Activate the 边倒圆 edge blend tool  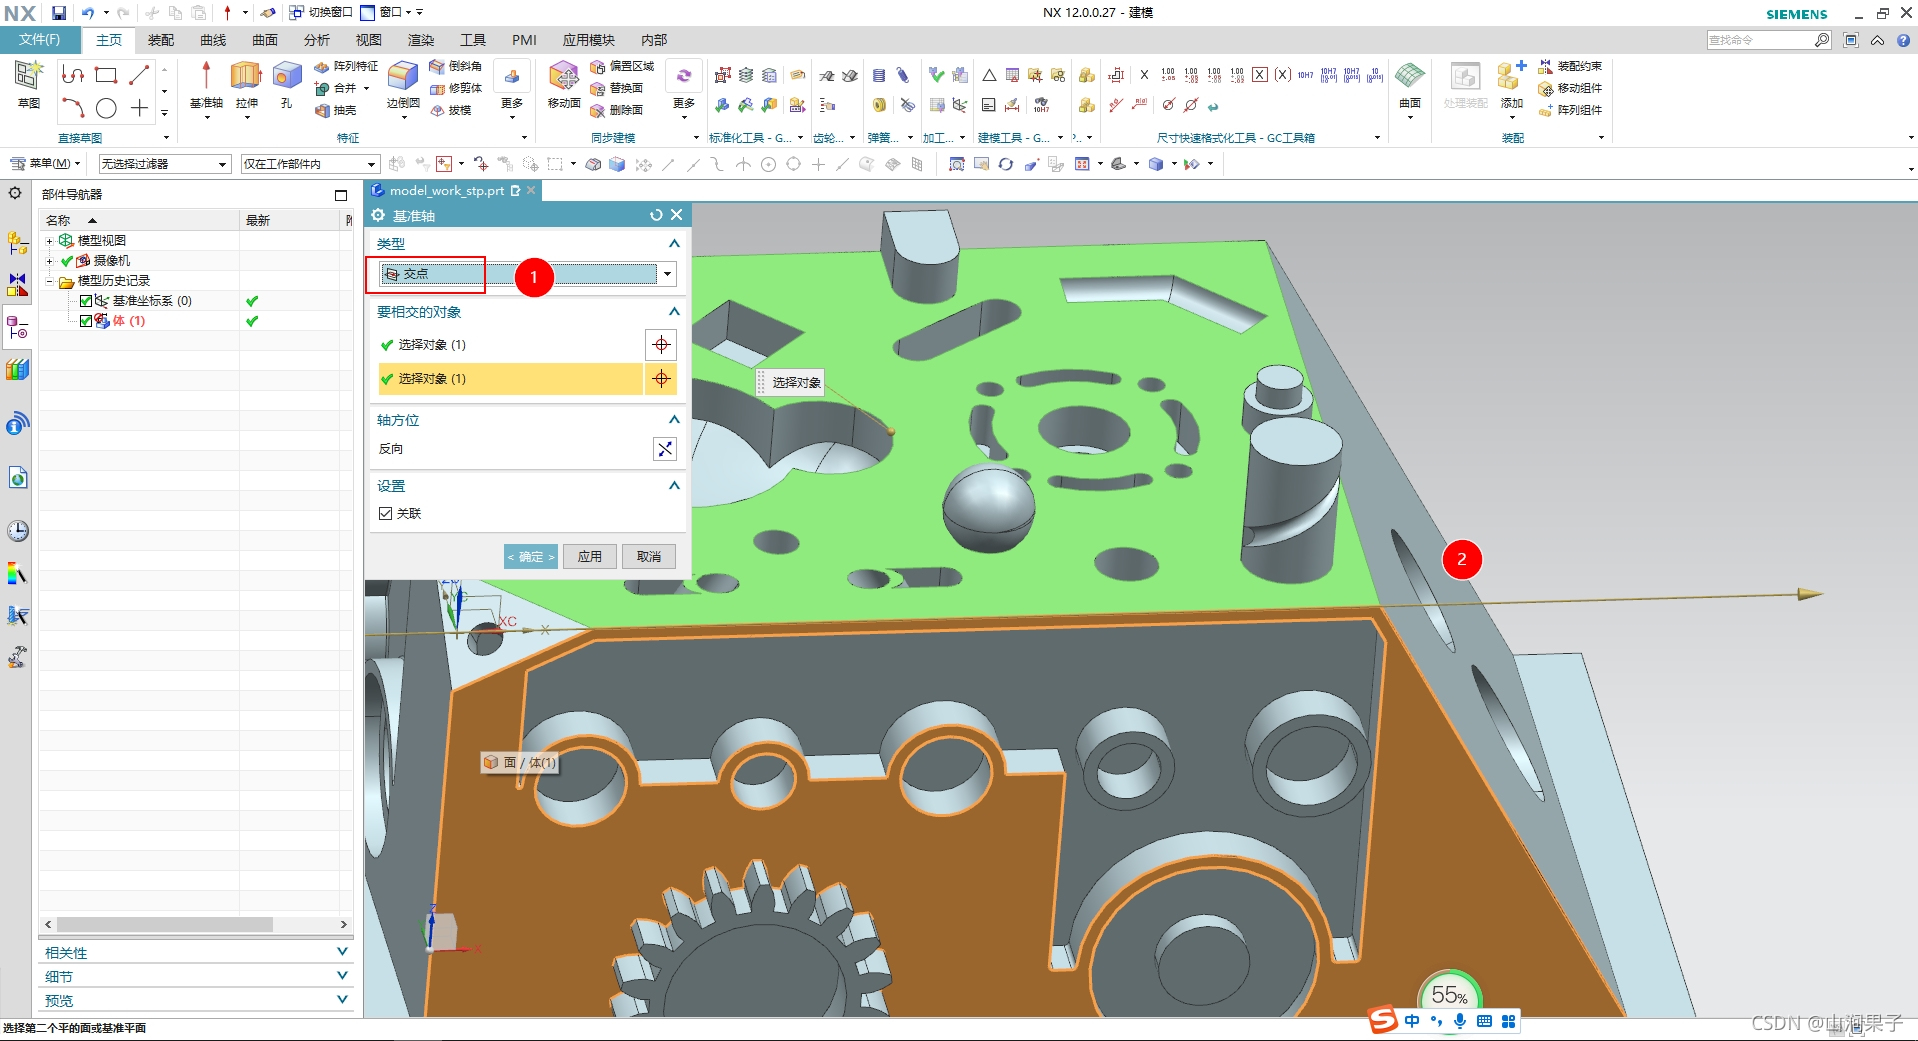[403, 84]
